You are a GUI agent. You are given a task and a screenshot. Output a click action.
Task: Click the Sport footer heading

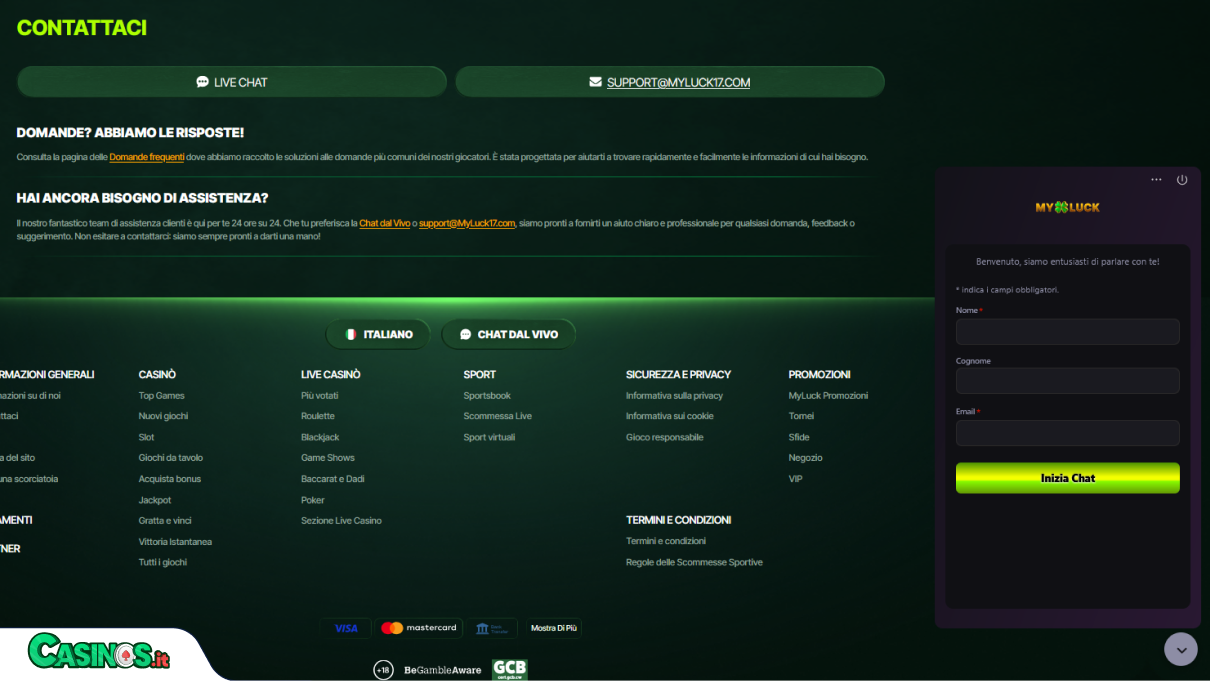479,374
